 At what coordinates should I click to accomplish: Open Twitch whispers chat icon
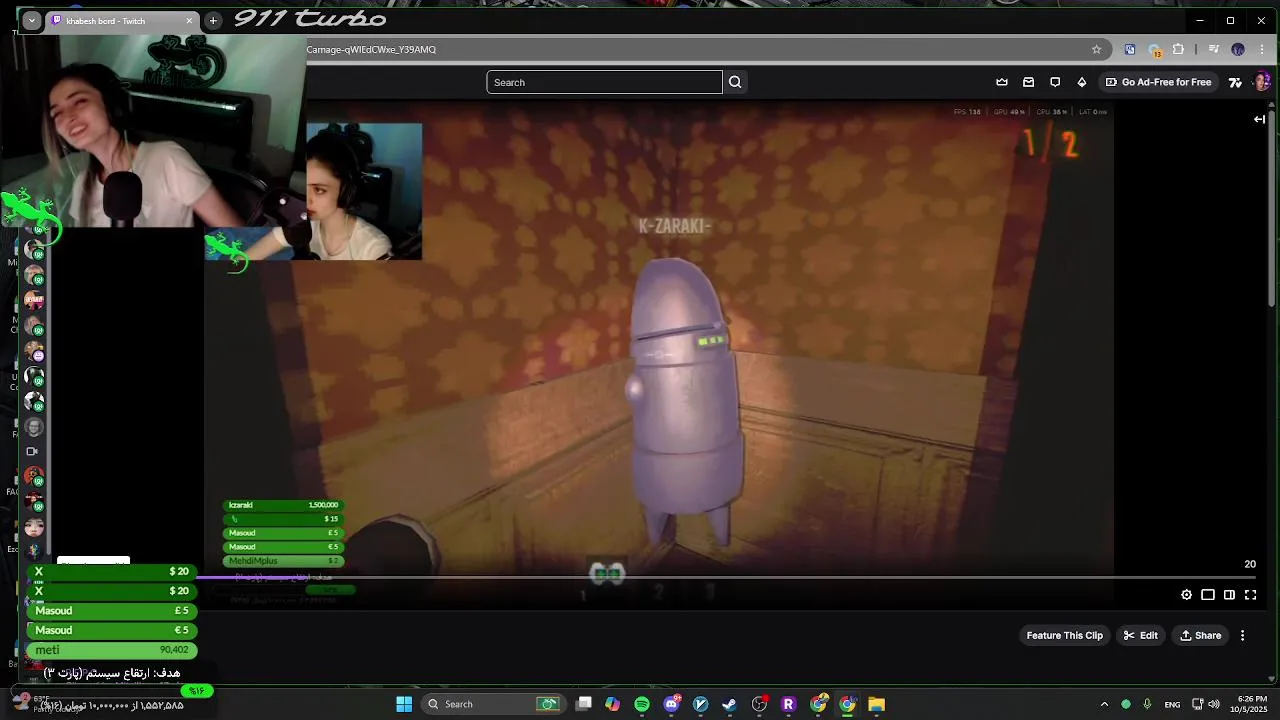[1055, 82]
